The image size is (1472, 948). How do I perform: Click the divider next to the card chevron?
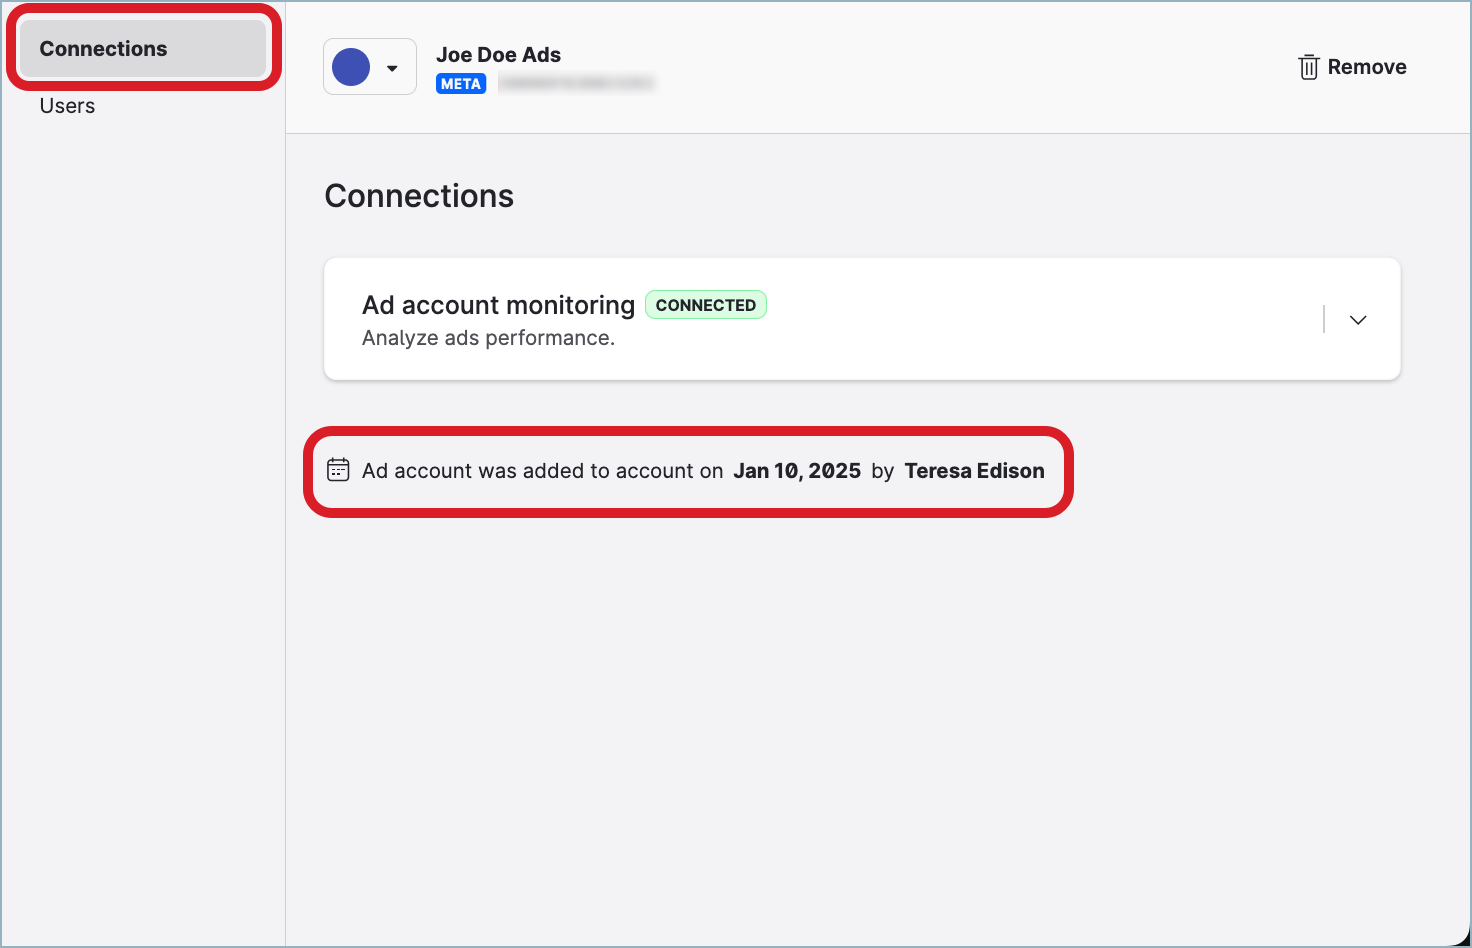pyautogui.click(x=1324, y=319)
